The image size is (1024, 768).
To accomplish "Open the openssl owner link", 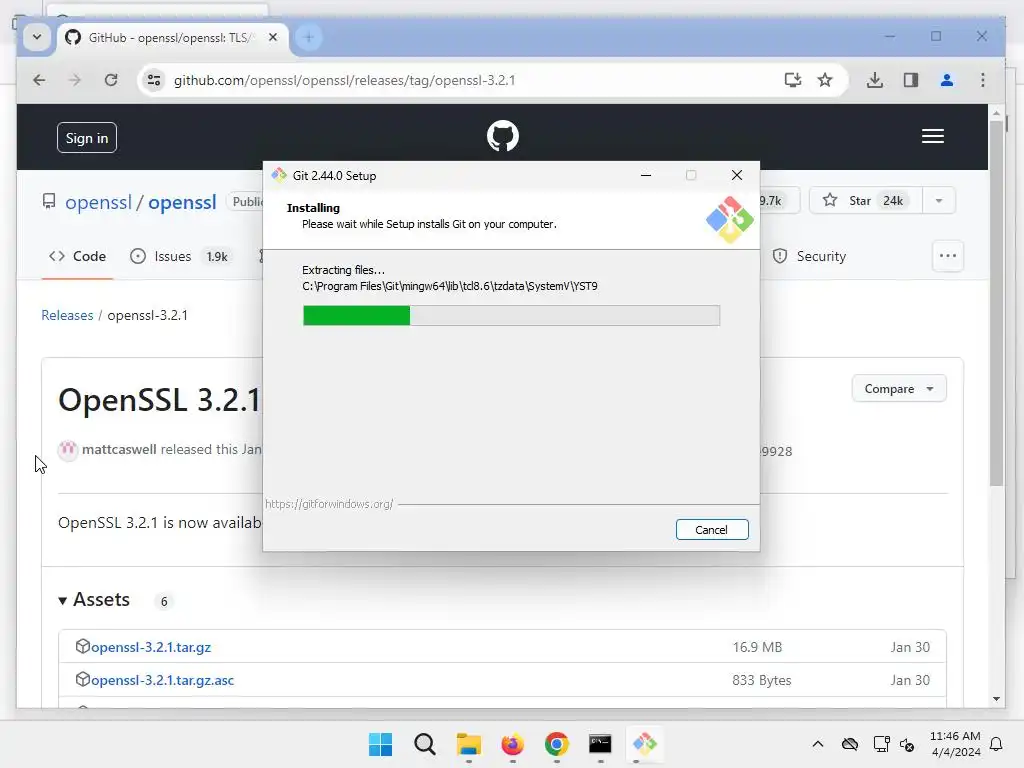I will pyautogui.click(x=99, y=202).
